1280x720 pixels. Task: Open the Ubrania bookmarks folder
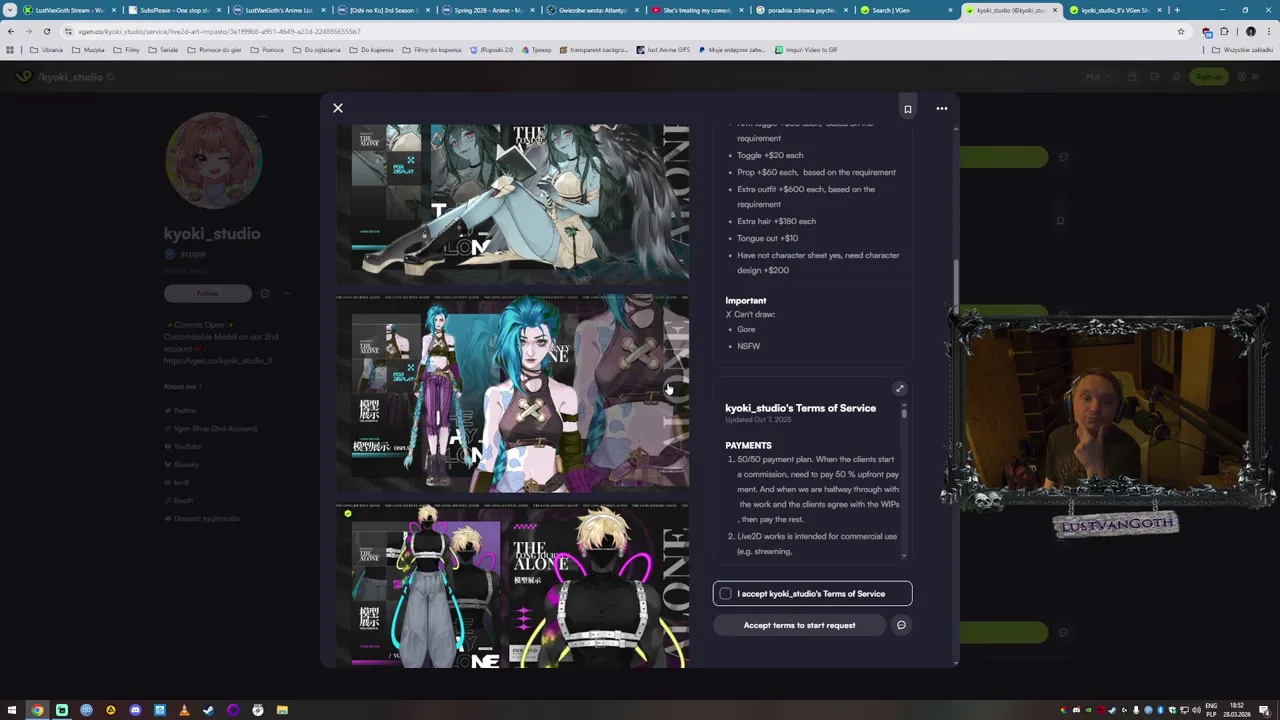tap(46, 50)
